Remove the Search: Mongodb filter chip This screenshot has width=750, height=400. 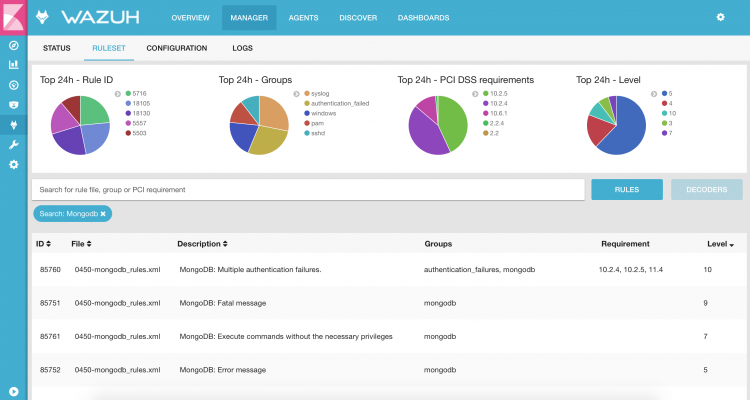(x=102, y=214)
